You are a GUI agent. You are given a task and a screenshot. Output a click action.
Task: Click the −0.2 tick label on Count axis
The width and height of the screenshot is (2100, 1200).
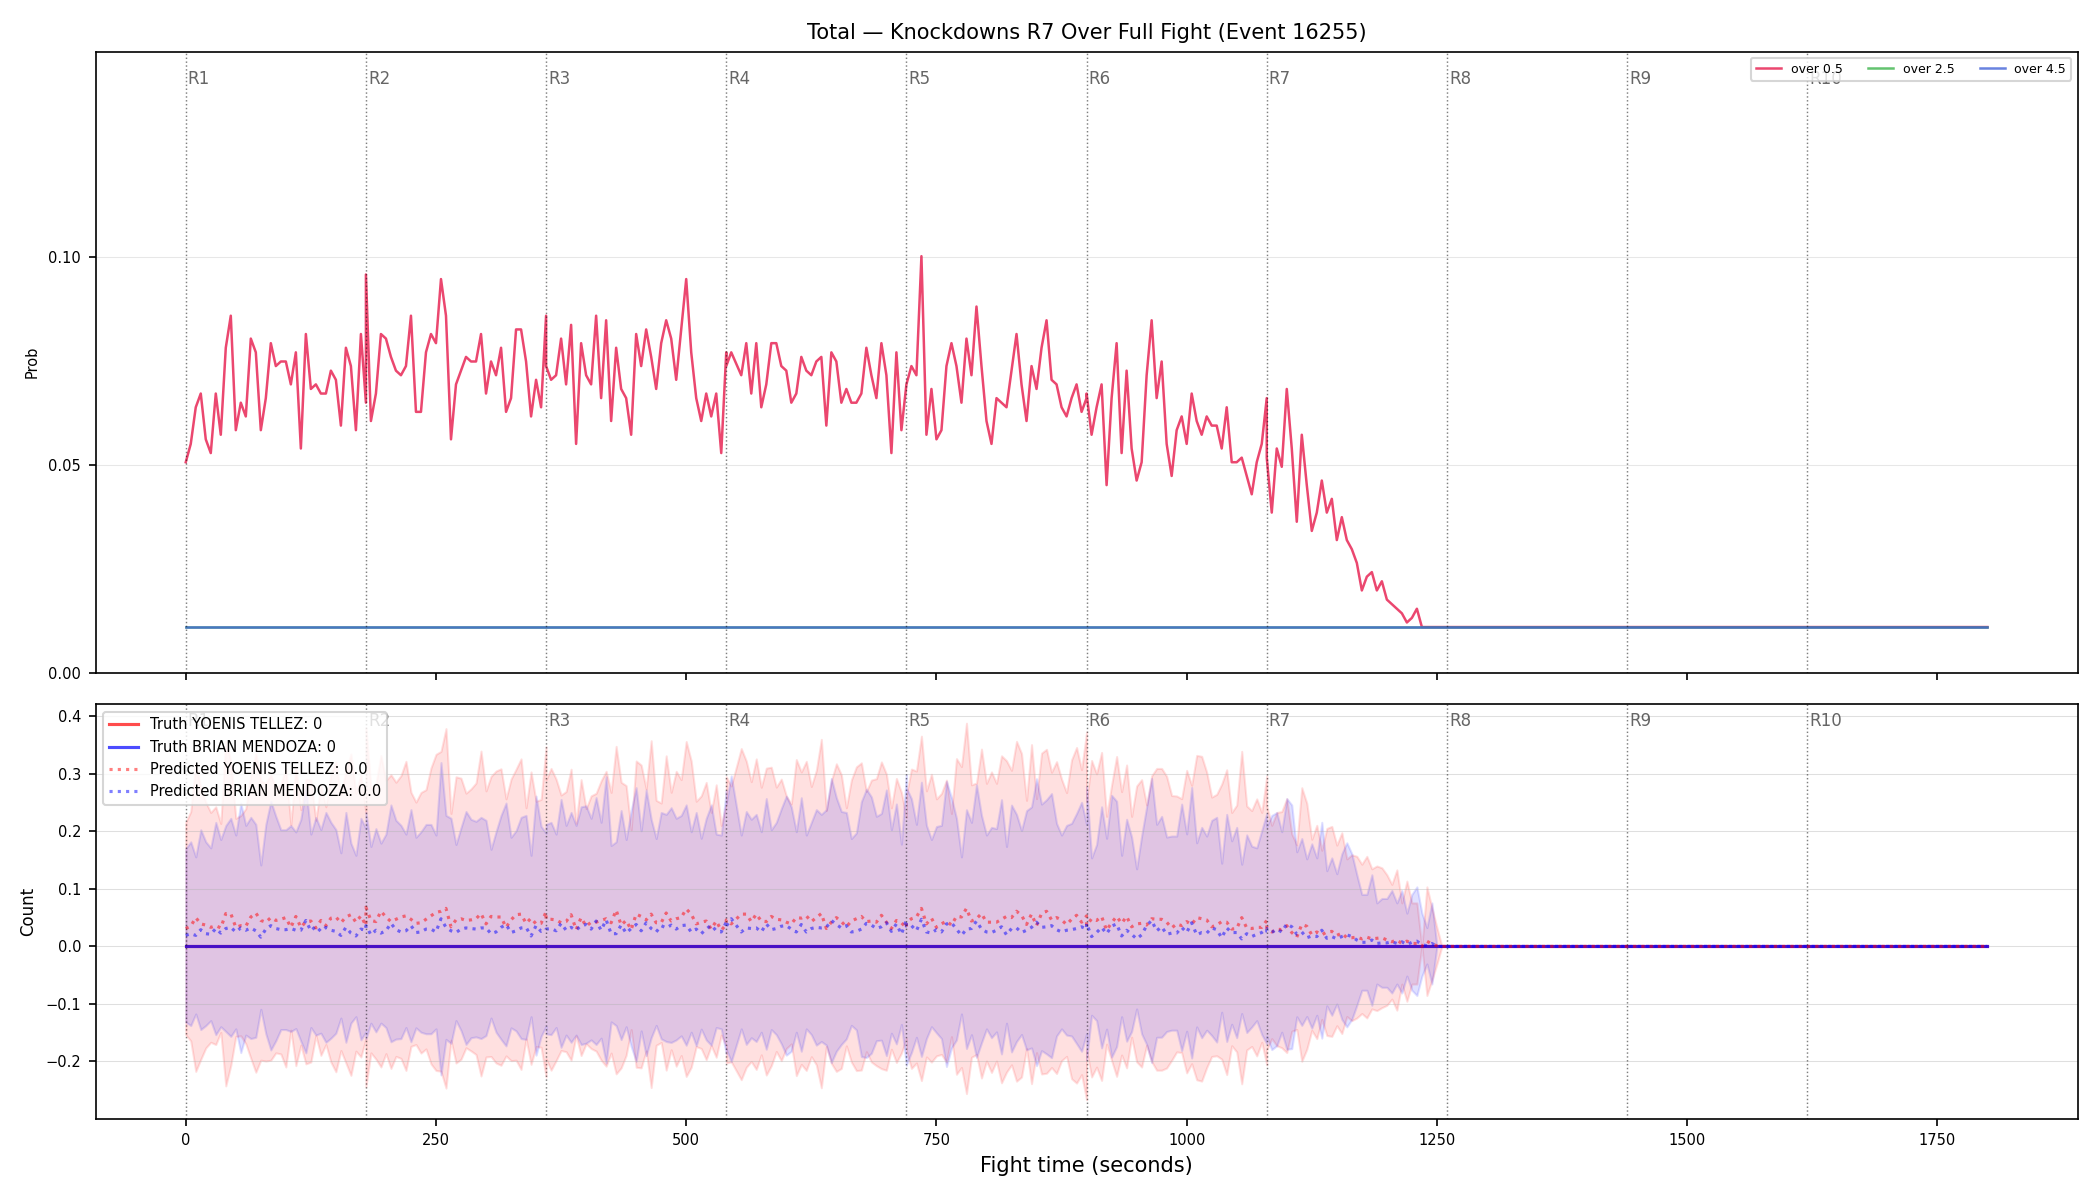(63, 1062)
